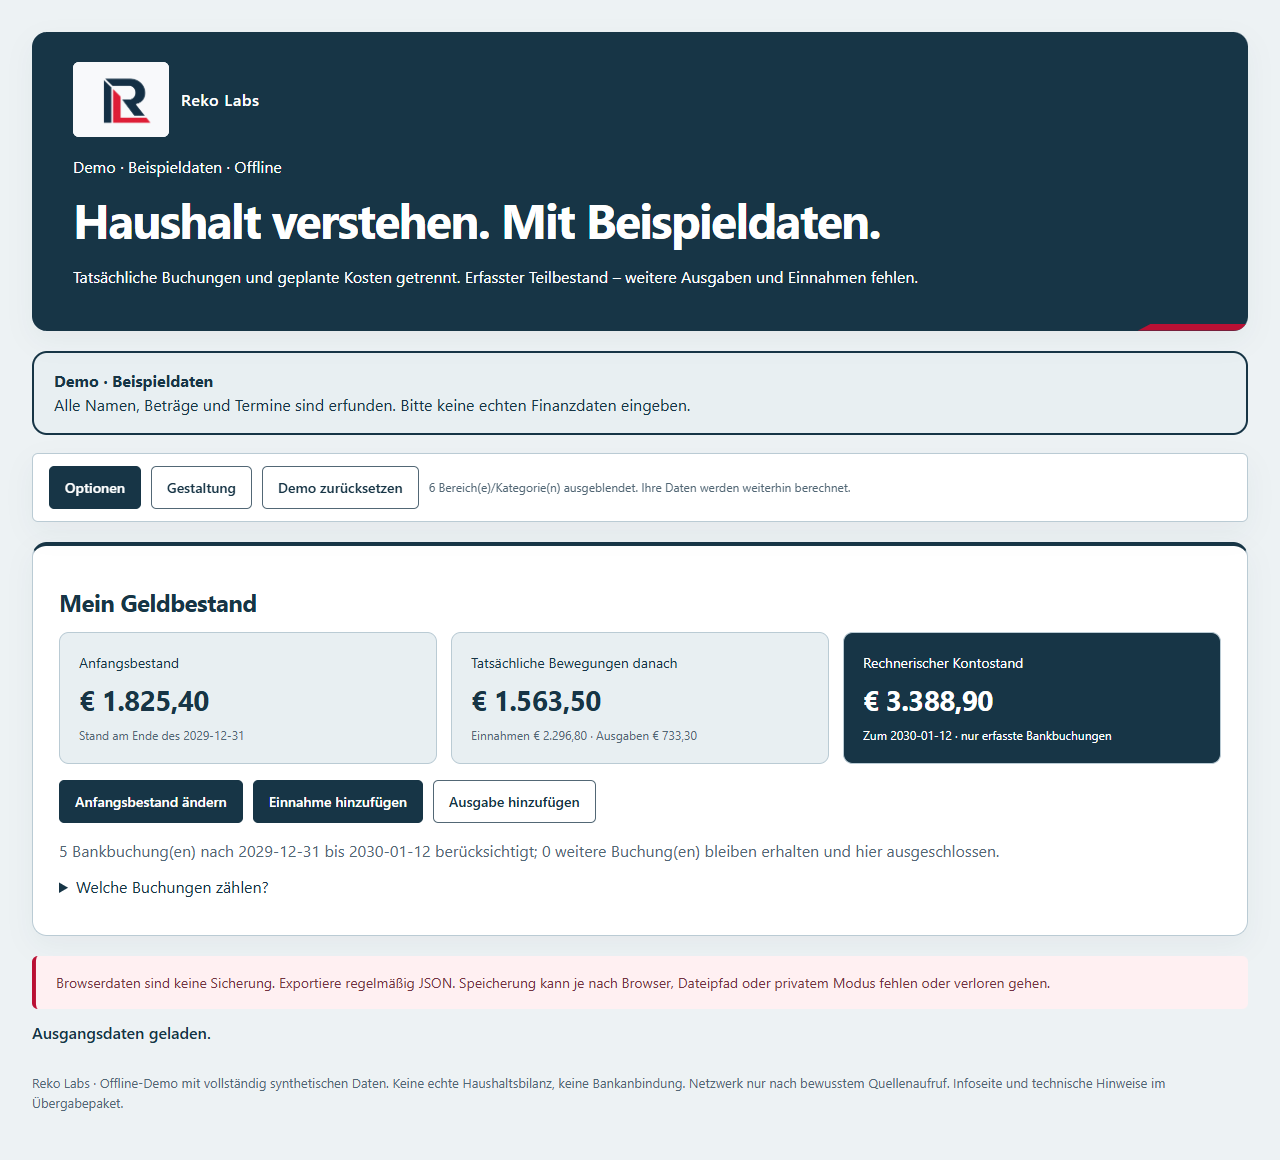Click the 'Demo · Offline' tagline under logo
Viewport: 1280px width, 1160px height.
(x=177, y=168)
